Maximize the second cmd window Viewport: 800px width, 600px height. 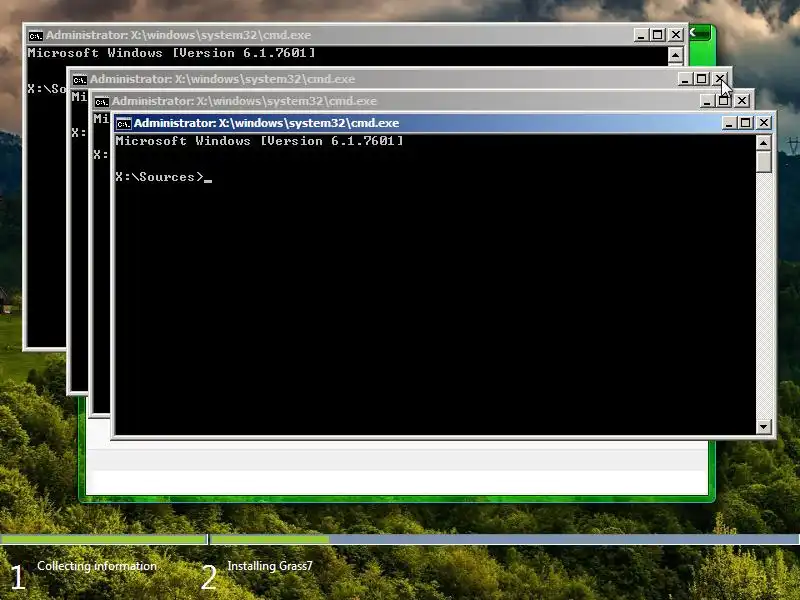tap(702, 79)
